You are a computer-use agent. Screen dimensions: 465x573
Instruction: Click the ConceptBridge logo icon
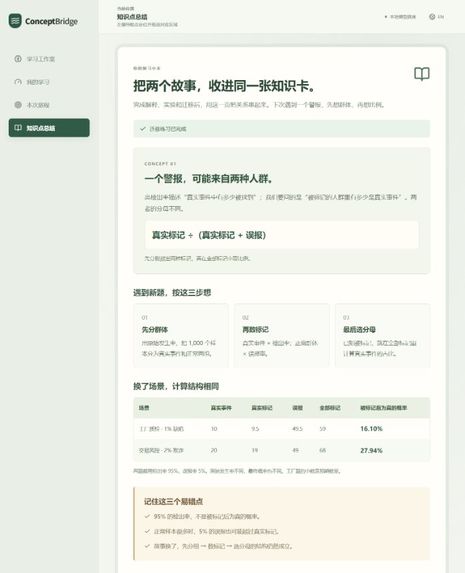tap(15, 21)
